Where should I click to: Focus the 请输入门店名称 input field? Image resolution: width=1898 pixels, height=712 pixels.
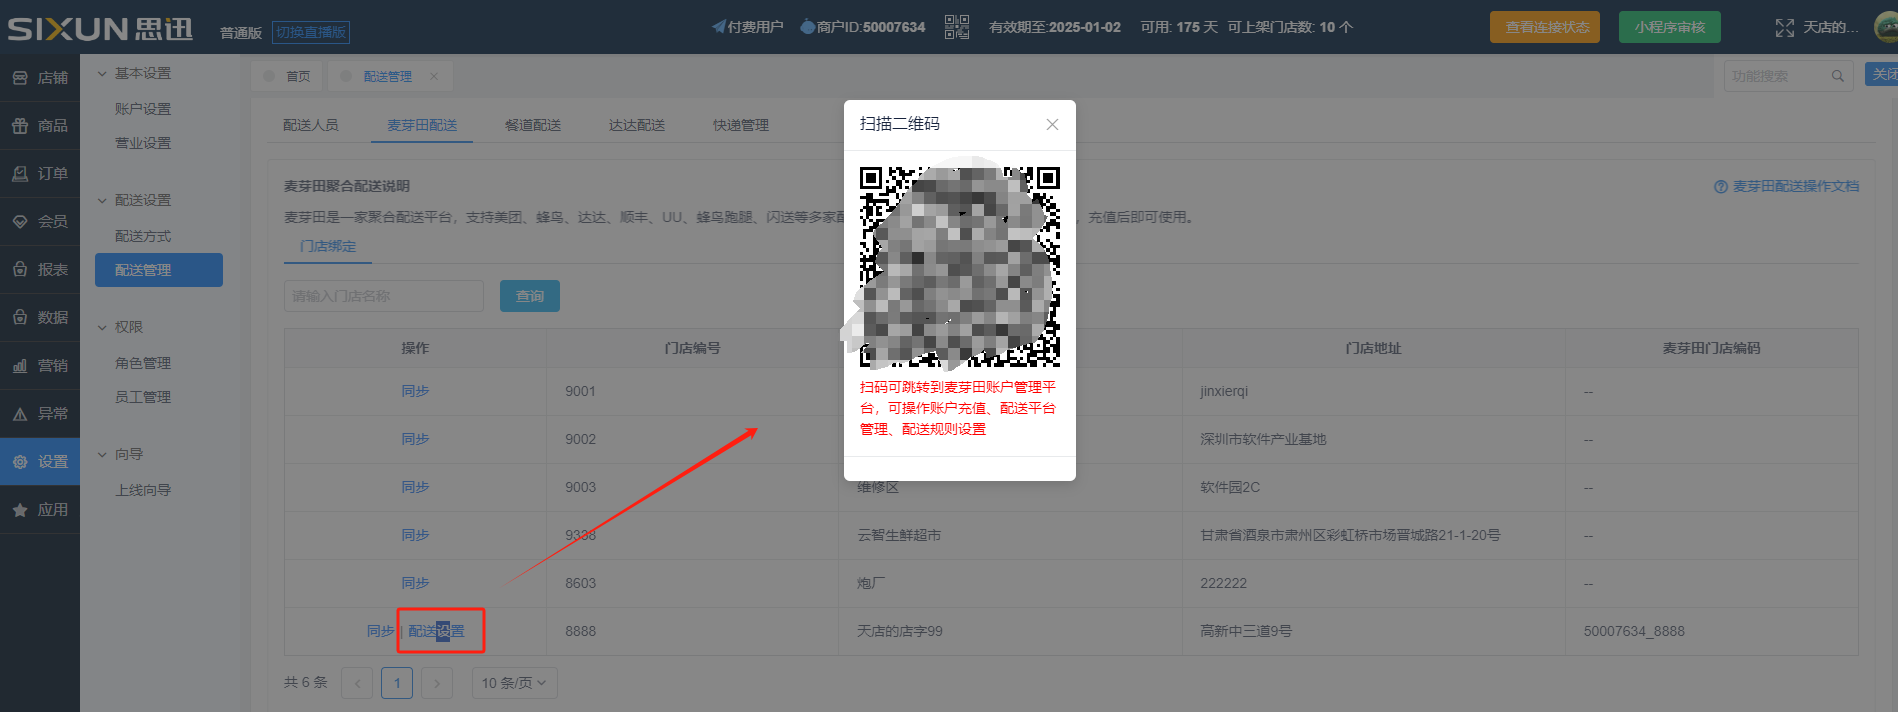[384, 296]
